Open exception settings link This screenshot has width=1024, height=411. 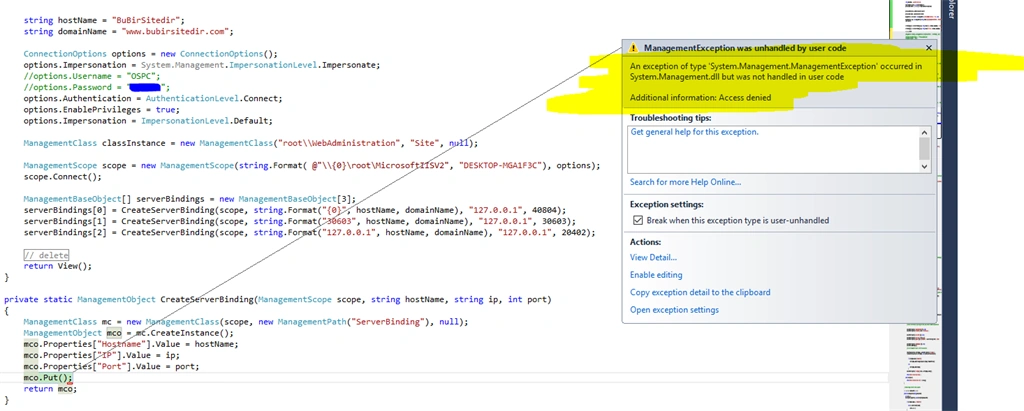(674, 310)
